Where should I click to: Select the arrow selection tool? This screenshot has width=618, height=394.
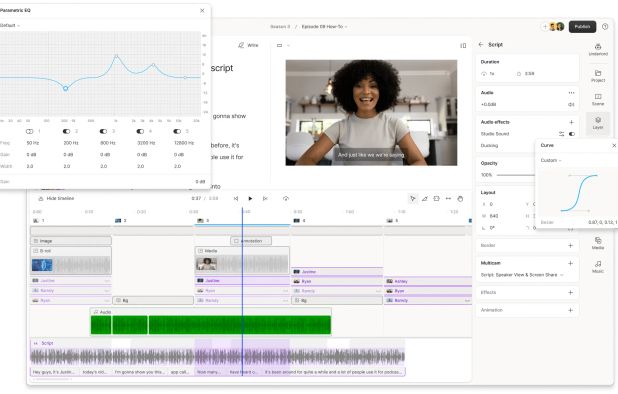coord(413,199)
